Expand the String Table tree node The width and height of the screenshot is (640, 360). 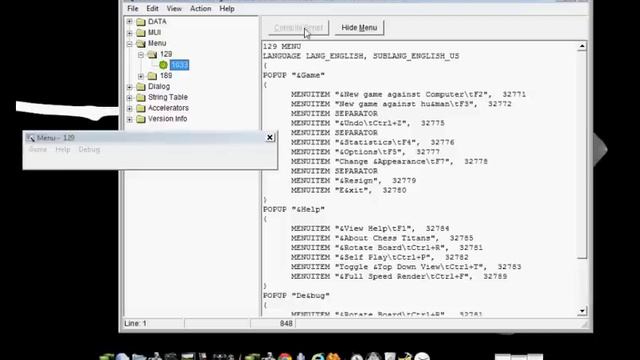(129, 97)
